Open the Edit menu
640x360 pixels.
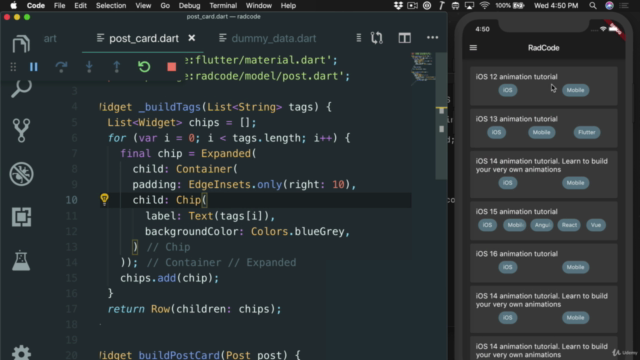pos(80,6)
